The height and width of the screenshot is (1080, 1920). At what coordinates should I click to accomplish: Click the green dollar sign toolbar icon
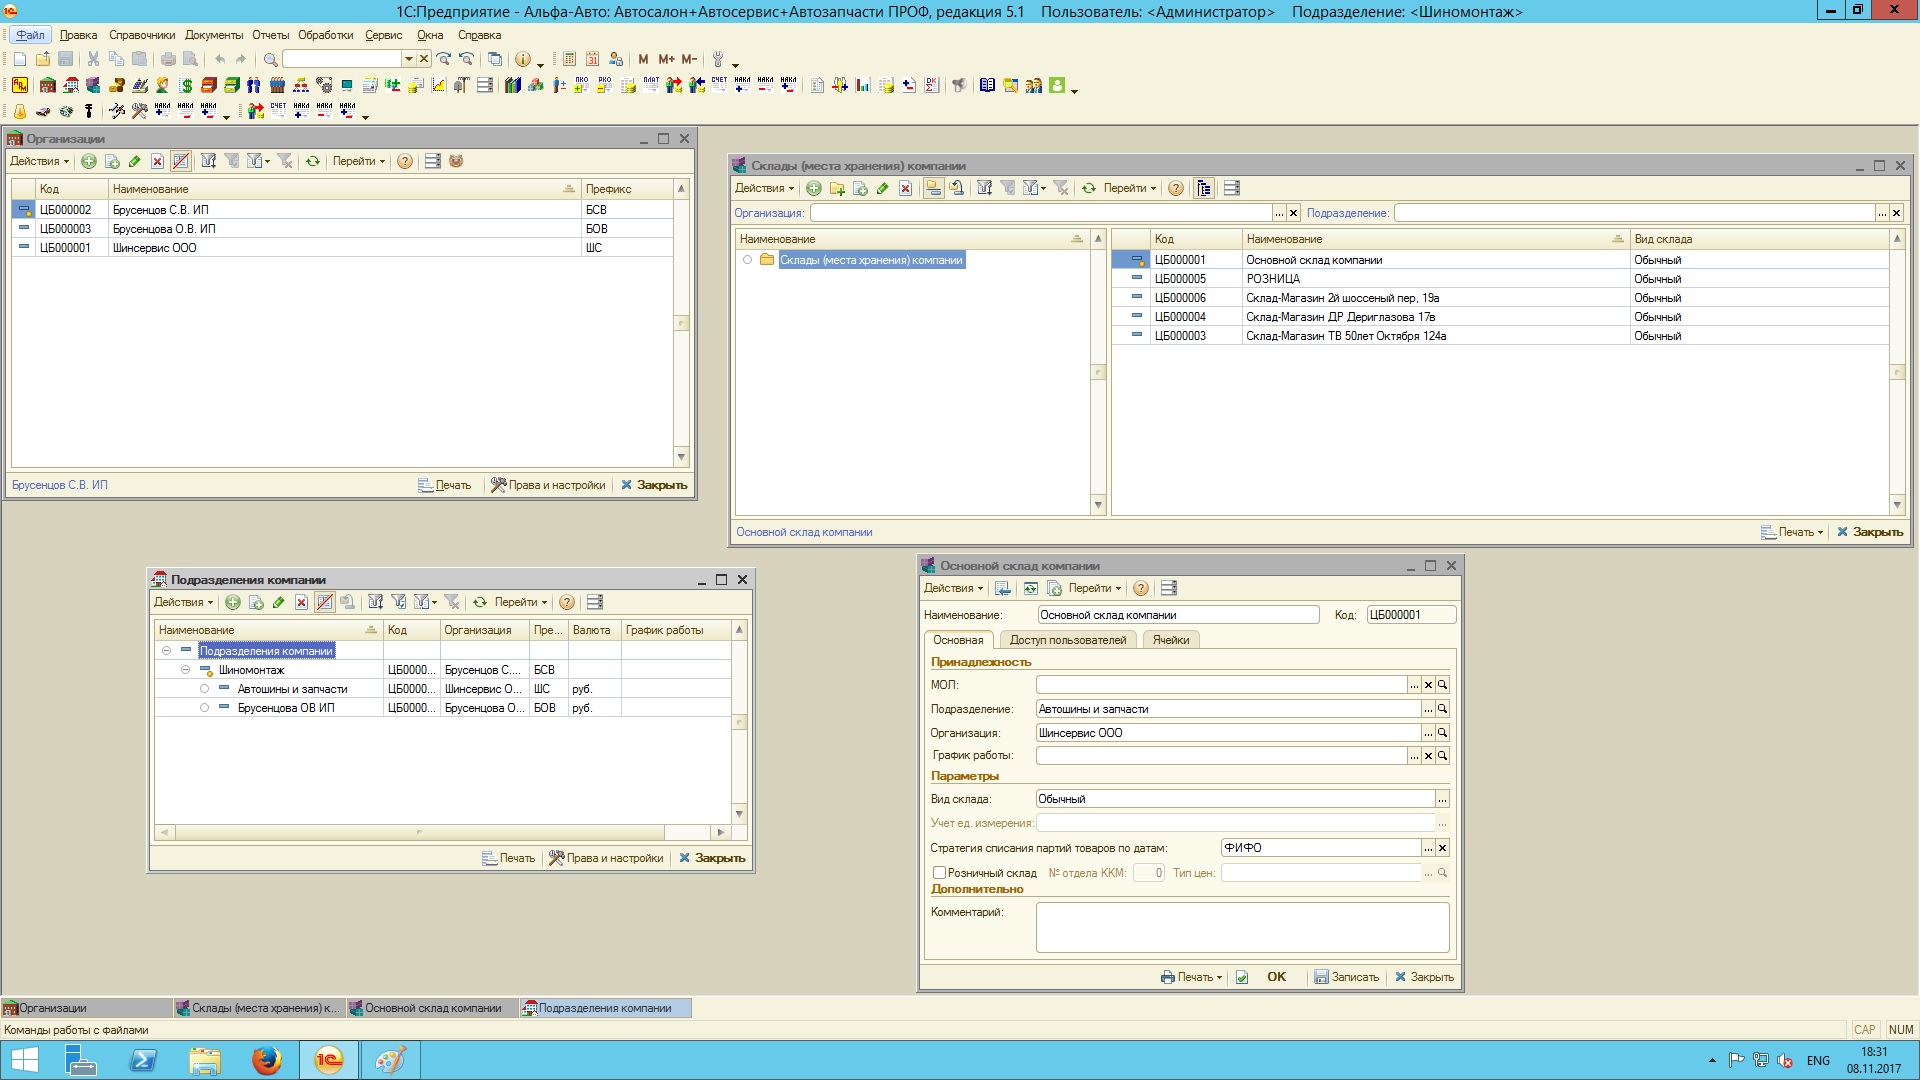pos(186,86)
